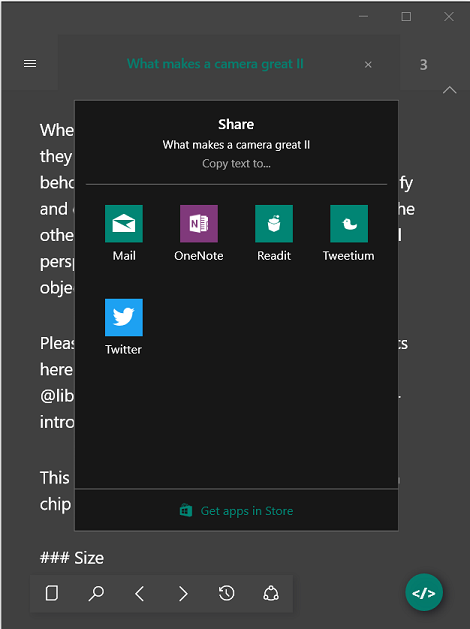Viewport: 470px width, 629px height.
Task: Share to the Readit app
Action: pos(274,223)
